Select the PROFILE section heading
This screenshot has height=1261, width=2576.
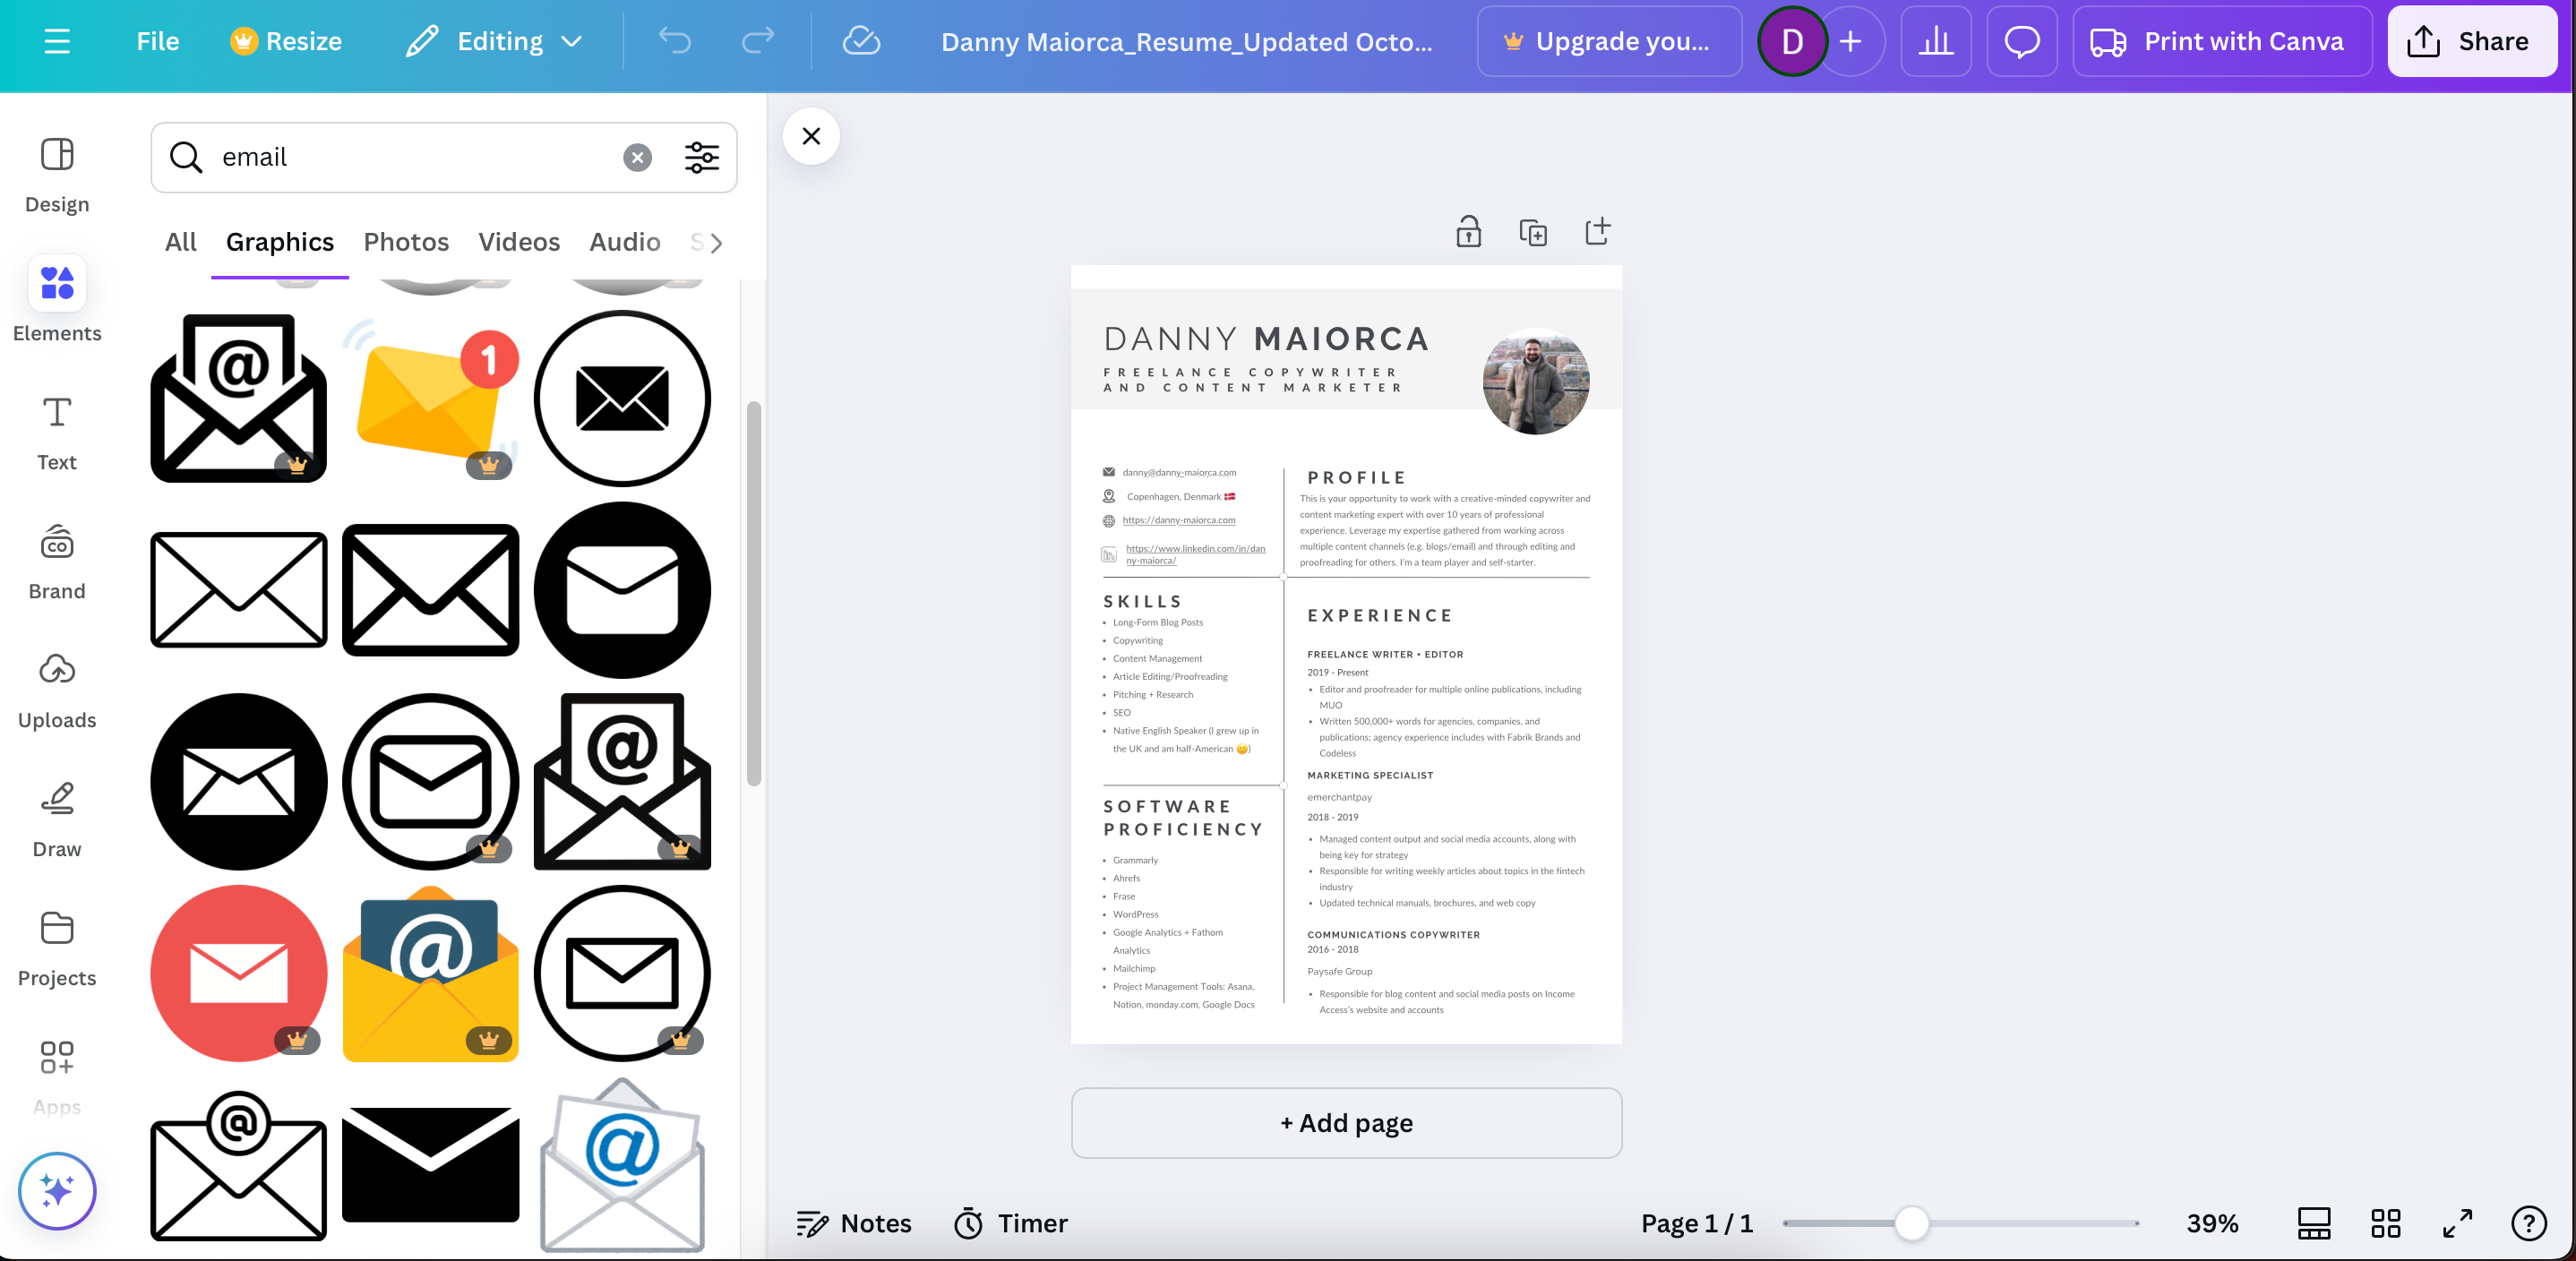tap(1356, 478)
